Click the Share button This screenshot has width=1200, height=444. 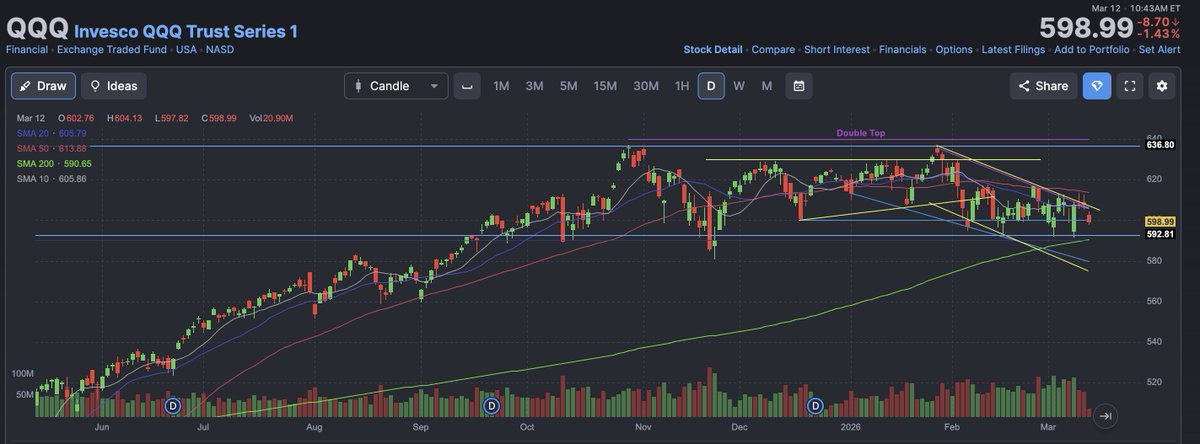[x=1043, y=86]
